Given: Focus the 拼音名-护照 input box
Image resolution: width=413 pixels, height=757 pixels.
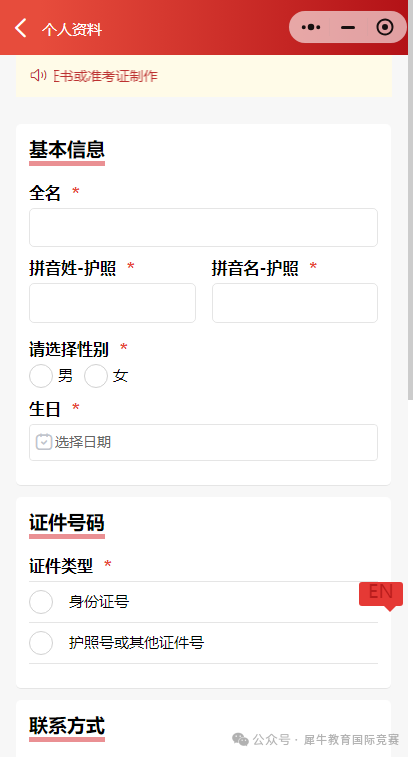Looking at the screenshot, I should (x=295, y=303).
